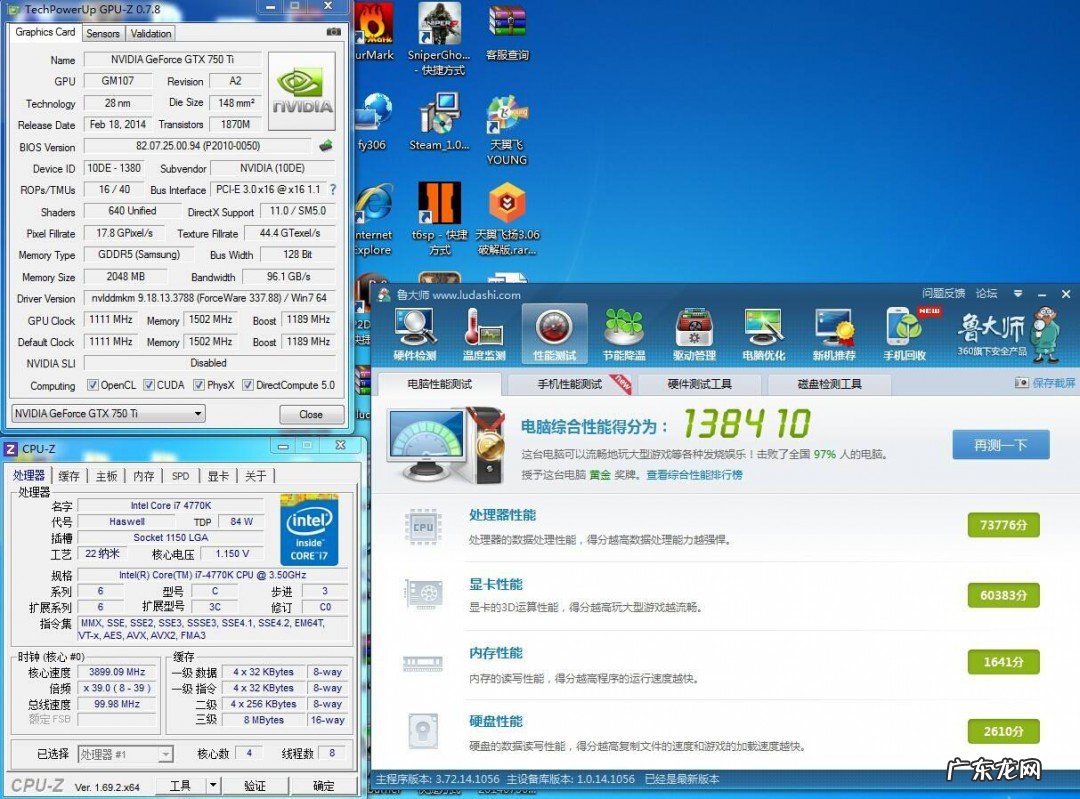Click the 再测一下 retest button
The width and height of the screenshot is (1080, 799).
coord(1000,445)
